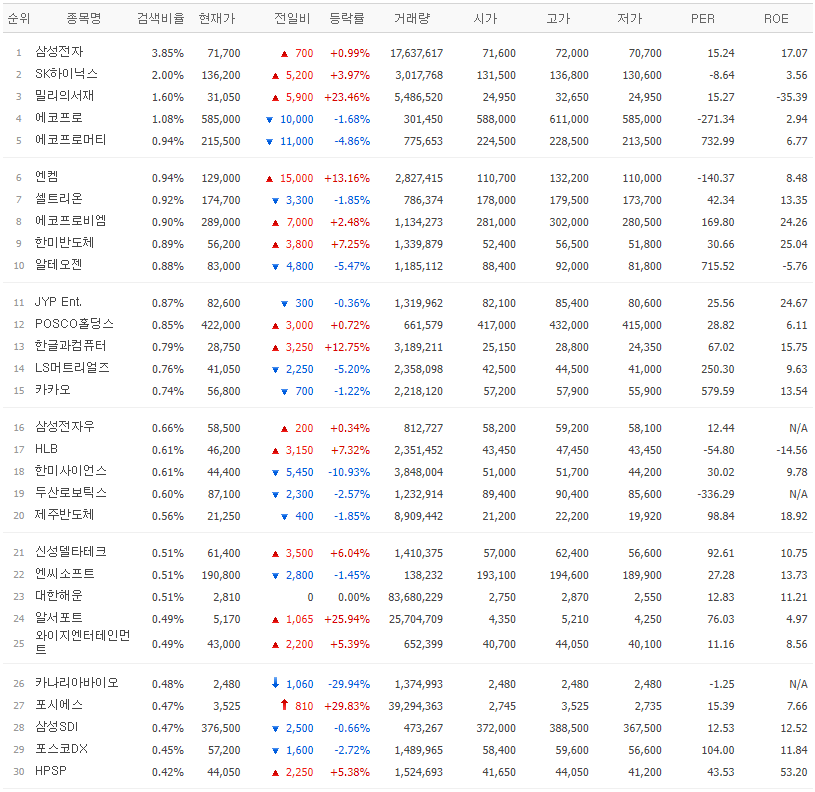
Task: Click 알서포트 change rate +25.94%
Action: [347, 619]
